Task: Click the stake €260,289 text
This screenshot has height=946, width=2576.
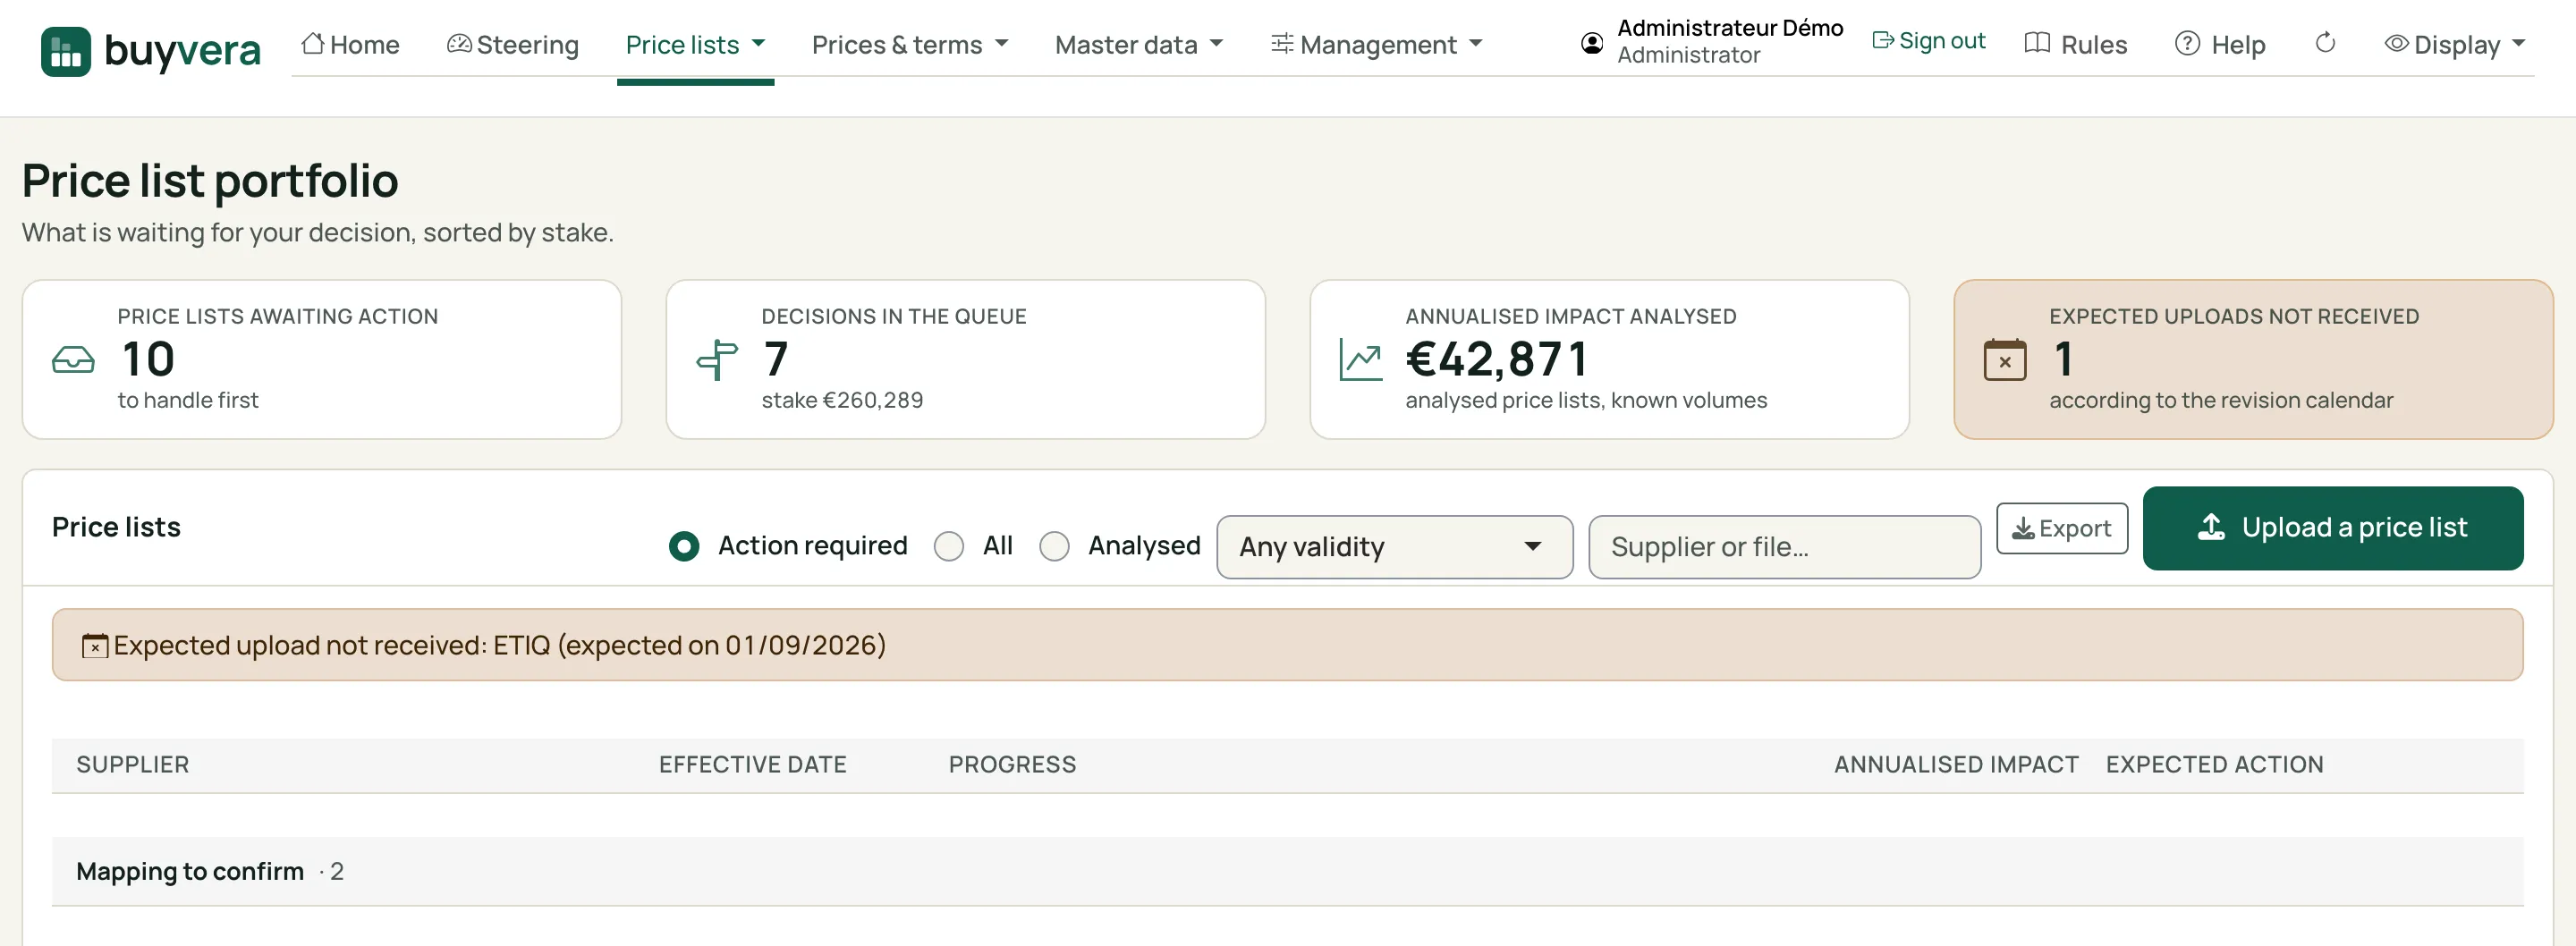Action: pos(842,400)
